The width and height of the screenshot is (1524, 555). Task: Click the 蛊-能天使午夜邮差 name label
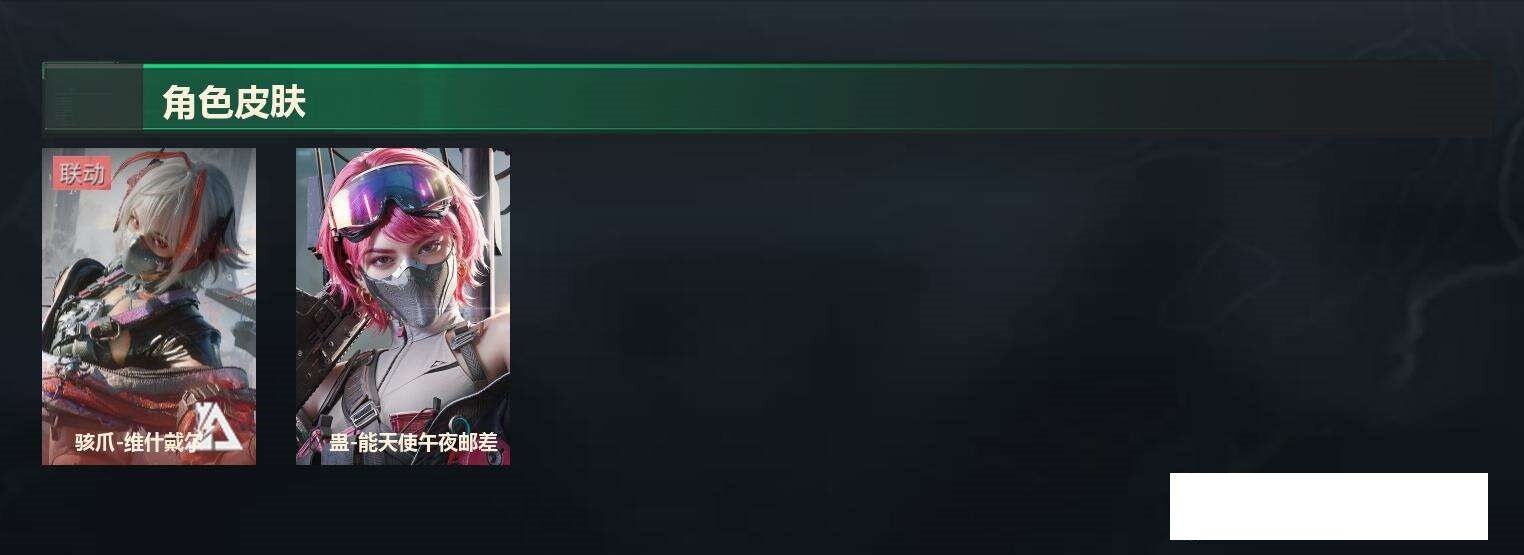coord(414,442)
